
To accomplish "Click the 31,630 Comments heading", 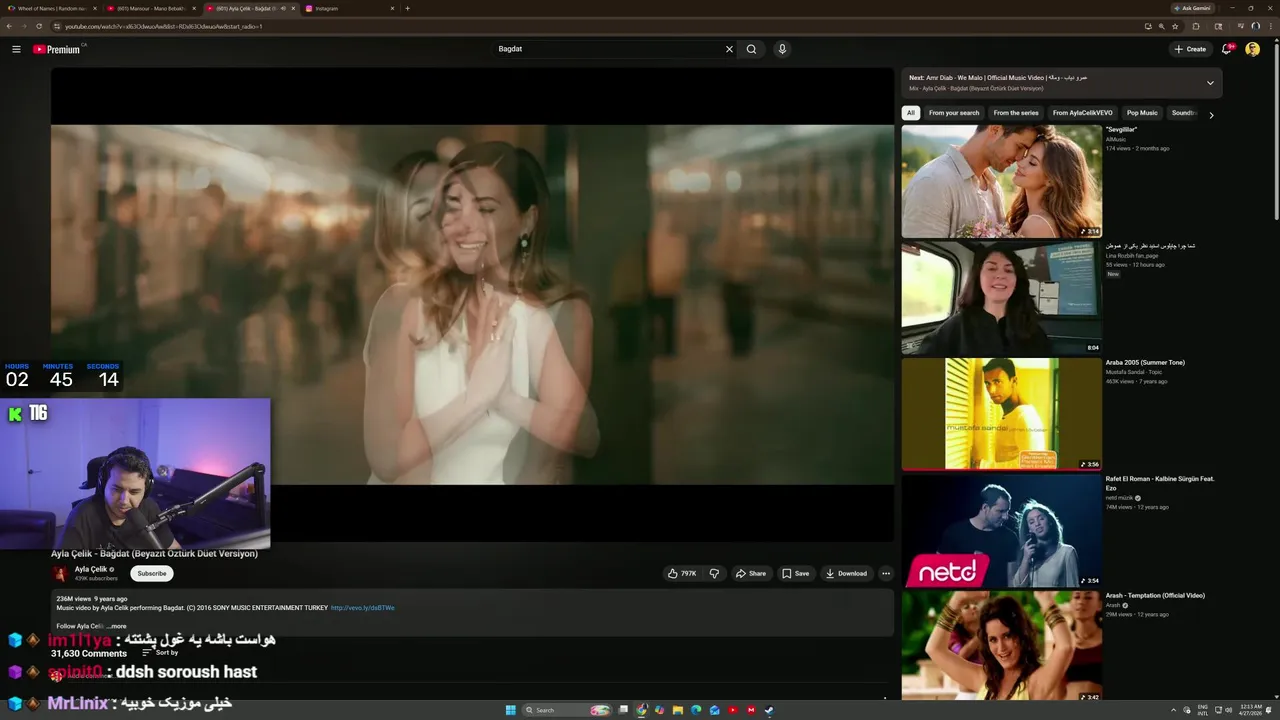I will tap(89, 653).
